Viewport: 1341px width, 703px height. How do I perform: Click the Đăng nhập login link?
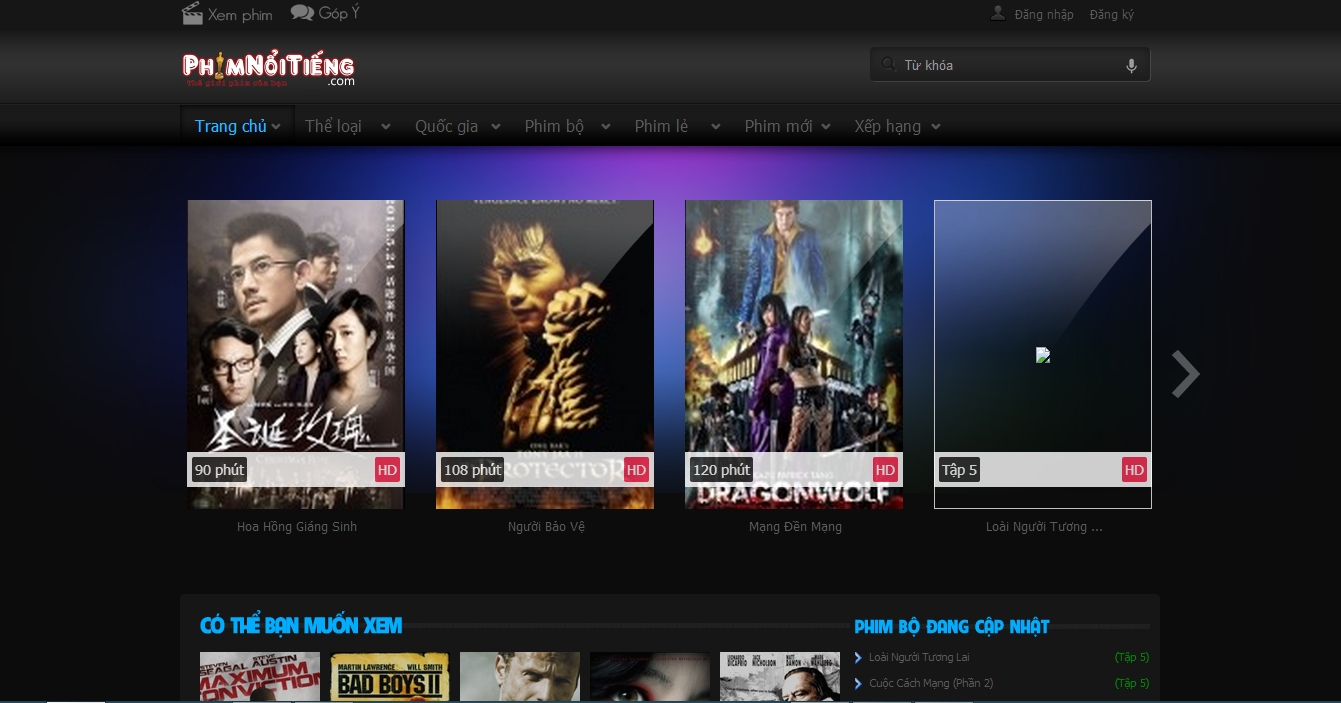coord(1044,14)
